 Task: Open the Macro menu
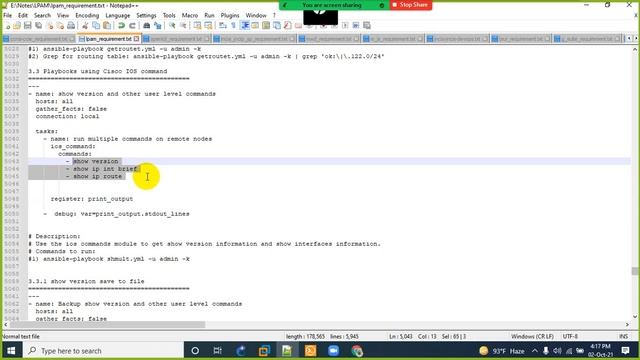tap(190, 16)
